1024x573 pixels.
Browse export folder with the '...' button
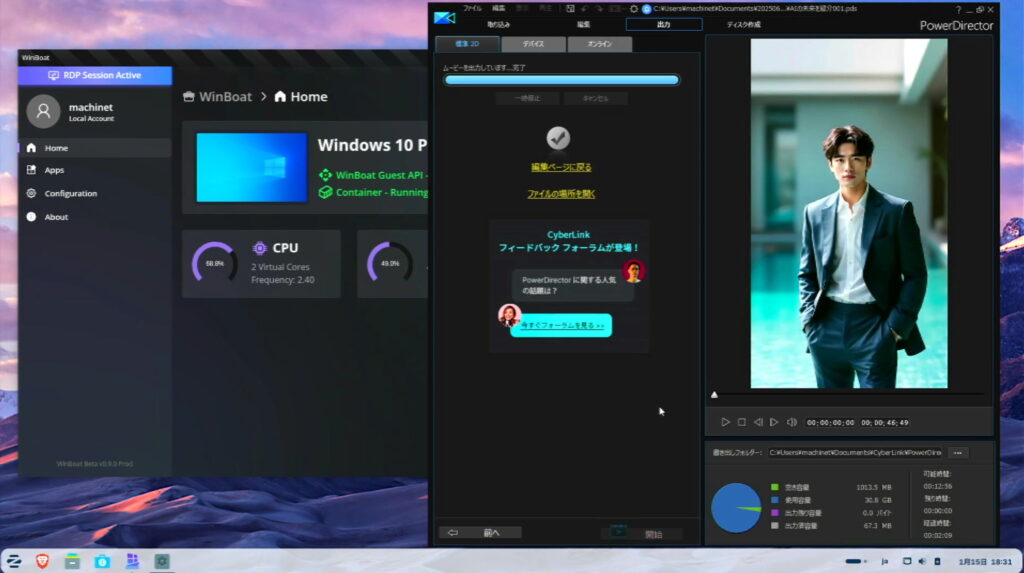click(x=958, y=453)
